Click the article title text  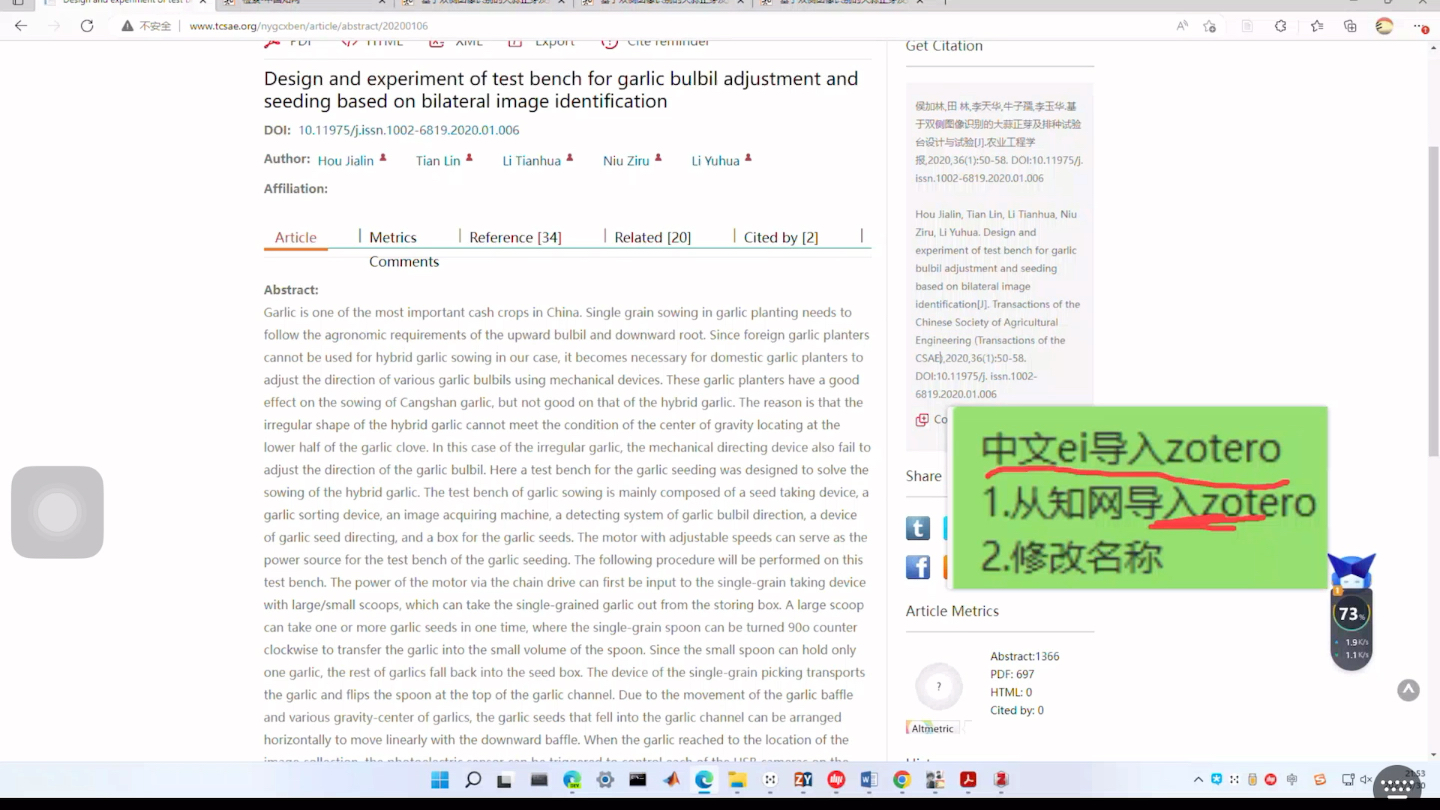(561, 90)
